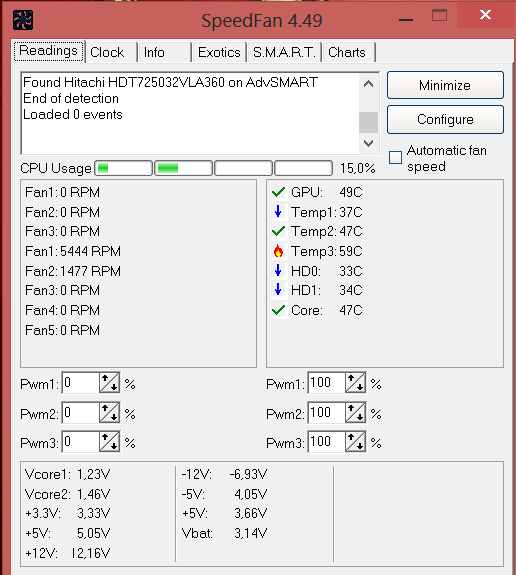Click the log box scroll down arrow
516x575 pixels.
click(x=368, y=143)
